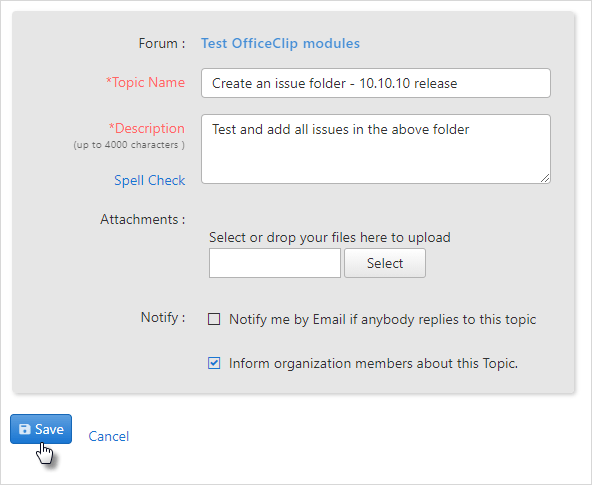Click inside the Description text area

click(x=376, y=149)
